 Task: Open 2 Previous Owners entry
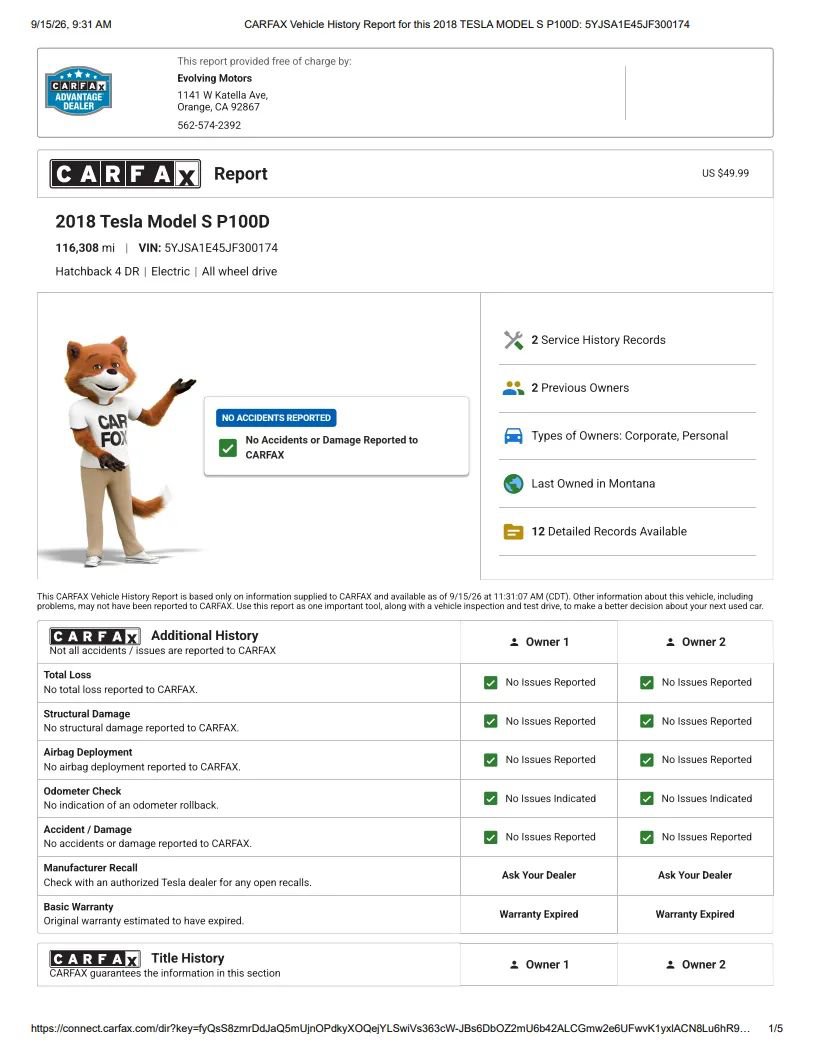[580, 388]
